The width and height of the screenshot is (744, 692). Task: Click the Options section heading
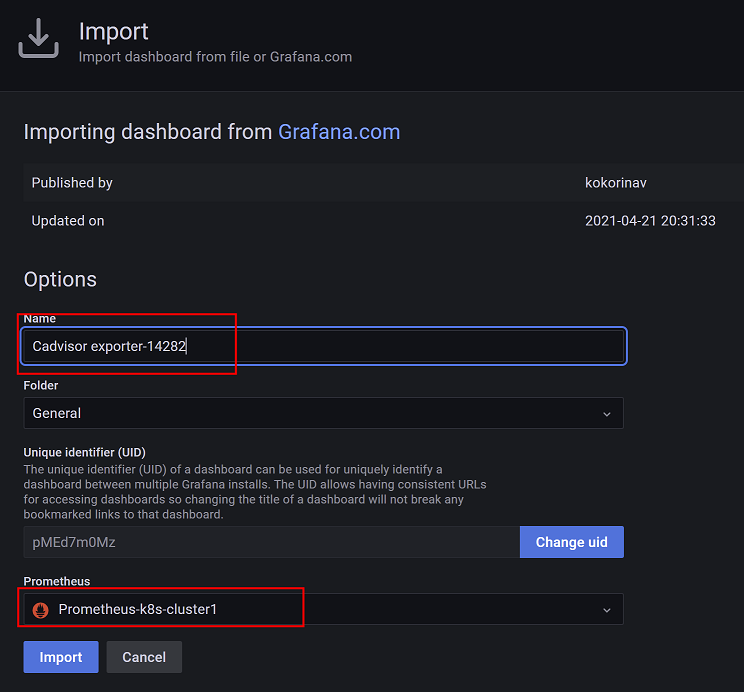(x=60, y=279)
